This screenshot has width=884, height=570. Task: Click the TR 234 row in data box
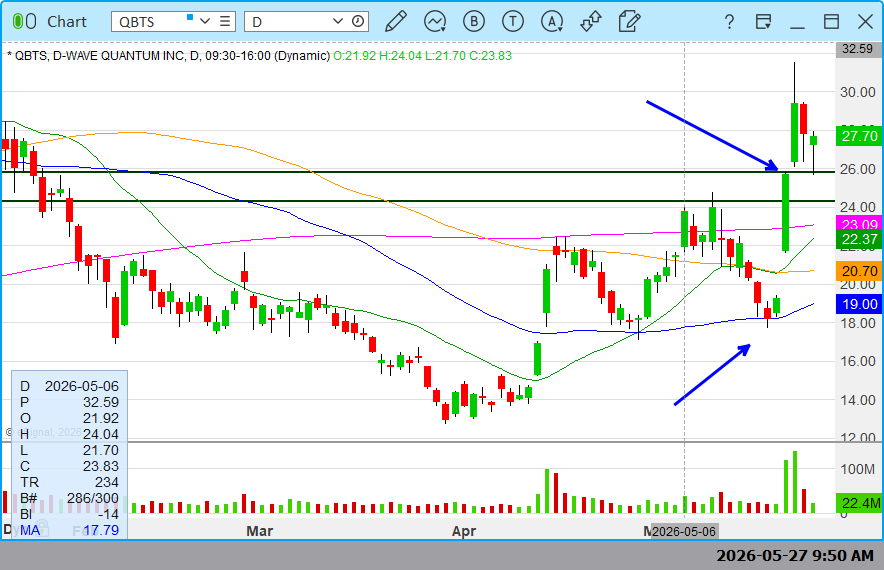point(69,482)
